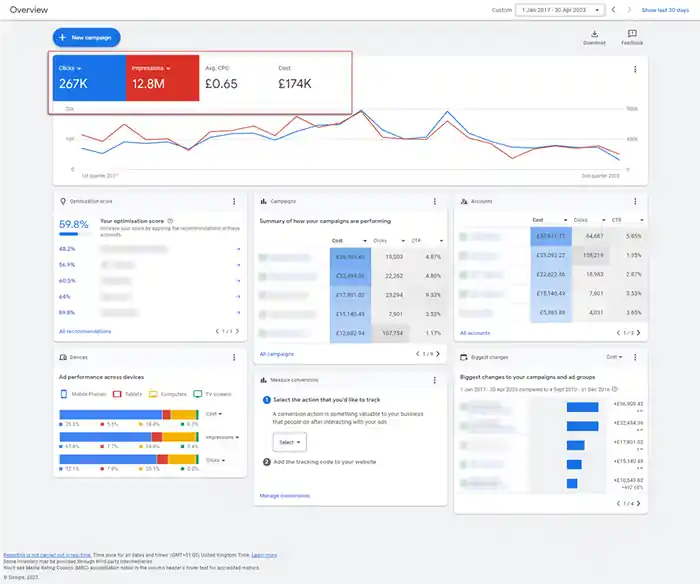
Task: Open the Clicks metric dropdown tile
Action: coord(89,78)
